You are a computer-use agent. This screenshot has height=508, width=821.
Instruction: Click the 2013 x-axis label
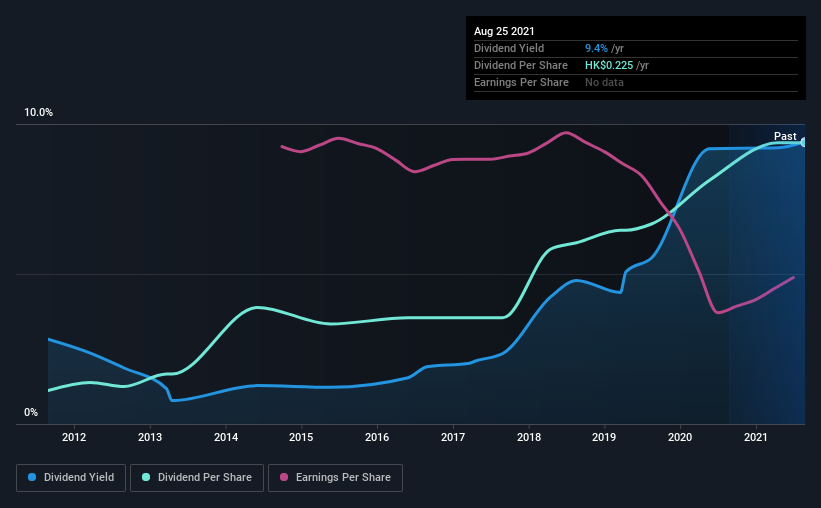pos(150,437)
